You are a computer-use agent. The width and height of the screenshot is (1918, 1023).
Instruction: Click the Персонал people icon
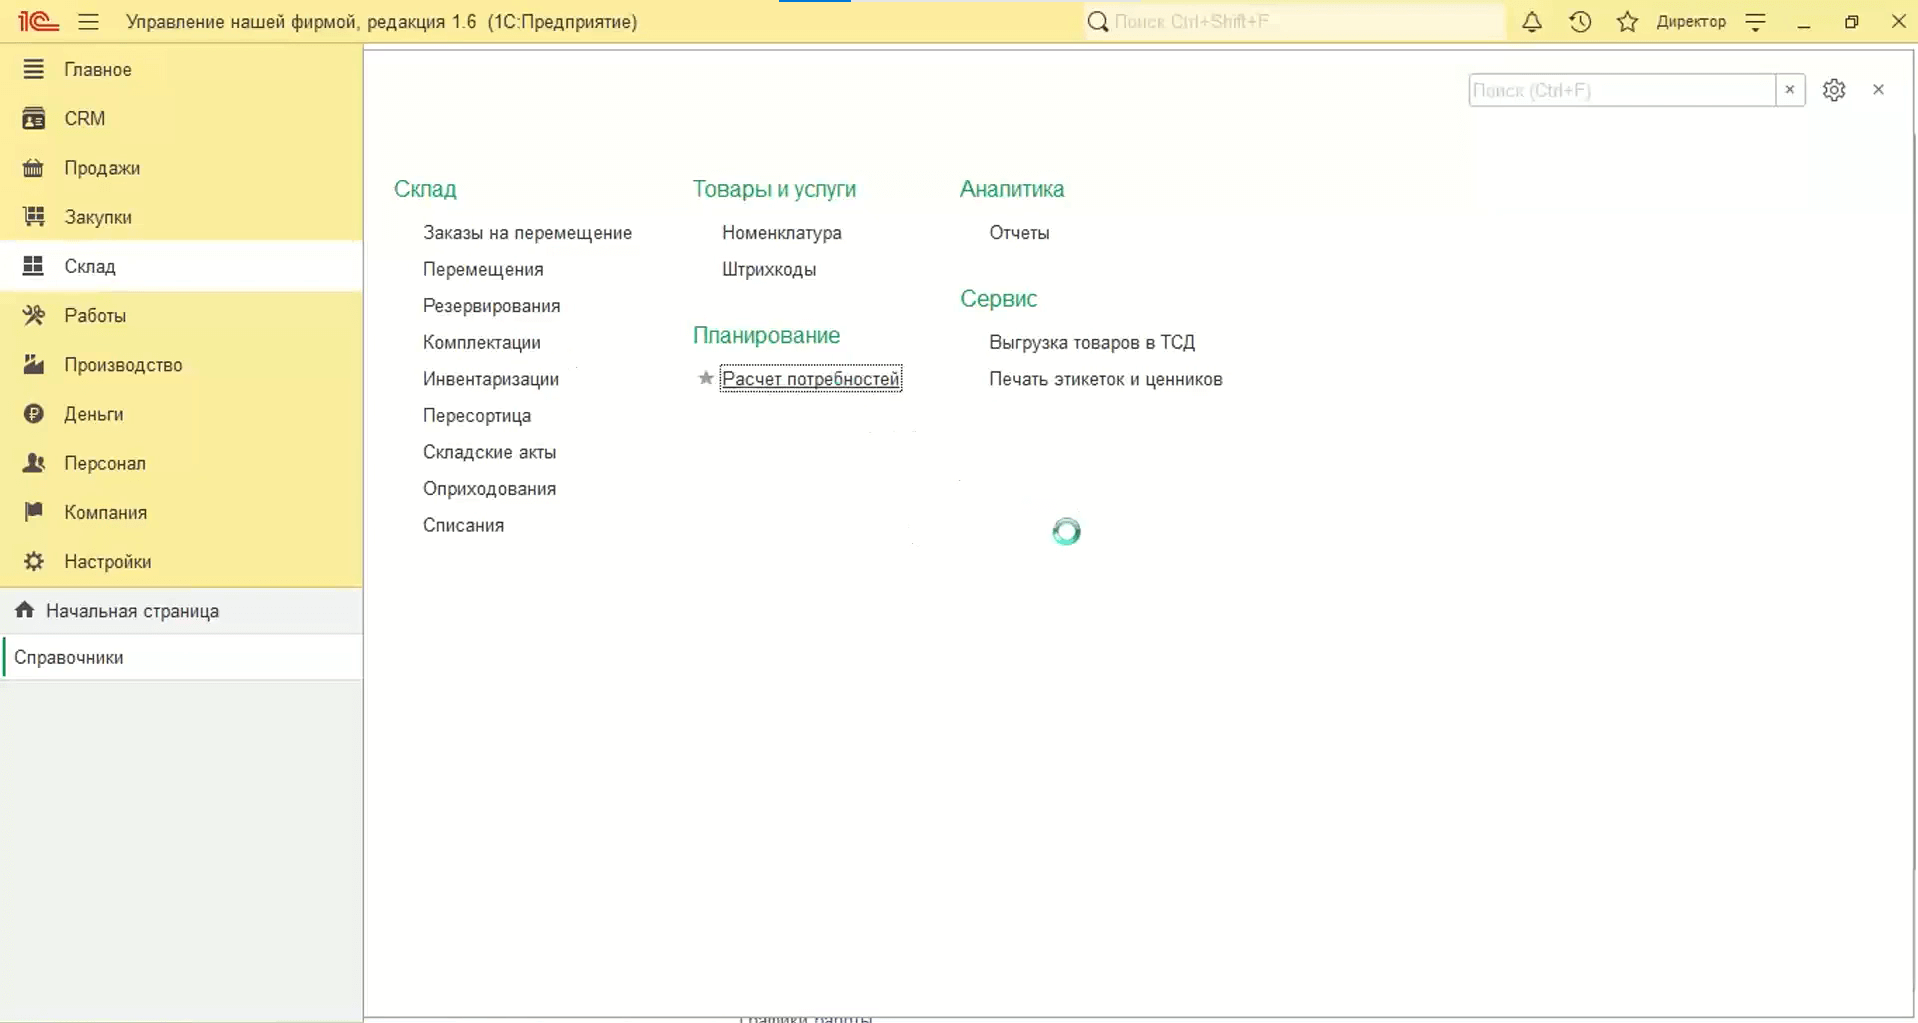(34, 462)
